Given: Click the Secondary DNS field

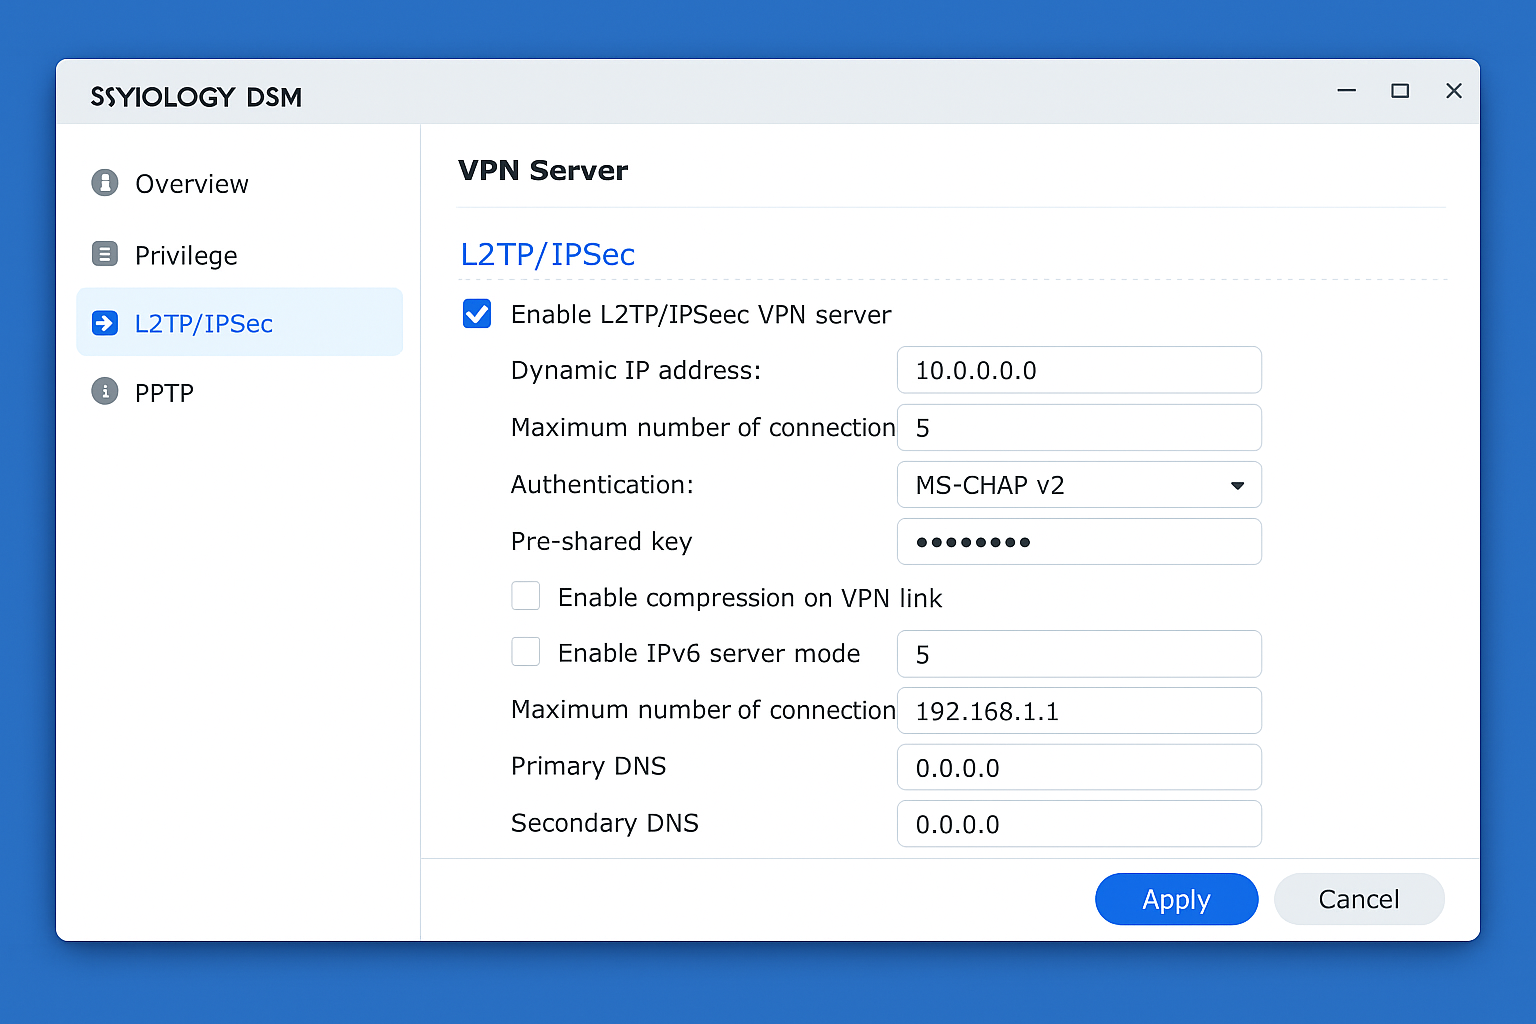Looking at the screenshot, I should [x=1078, y=823].
